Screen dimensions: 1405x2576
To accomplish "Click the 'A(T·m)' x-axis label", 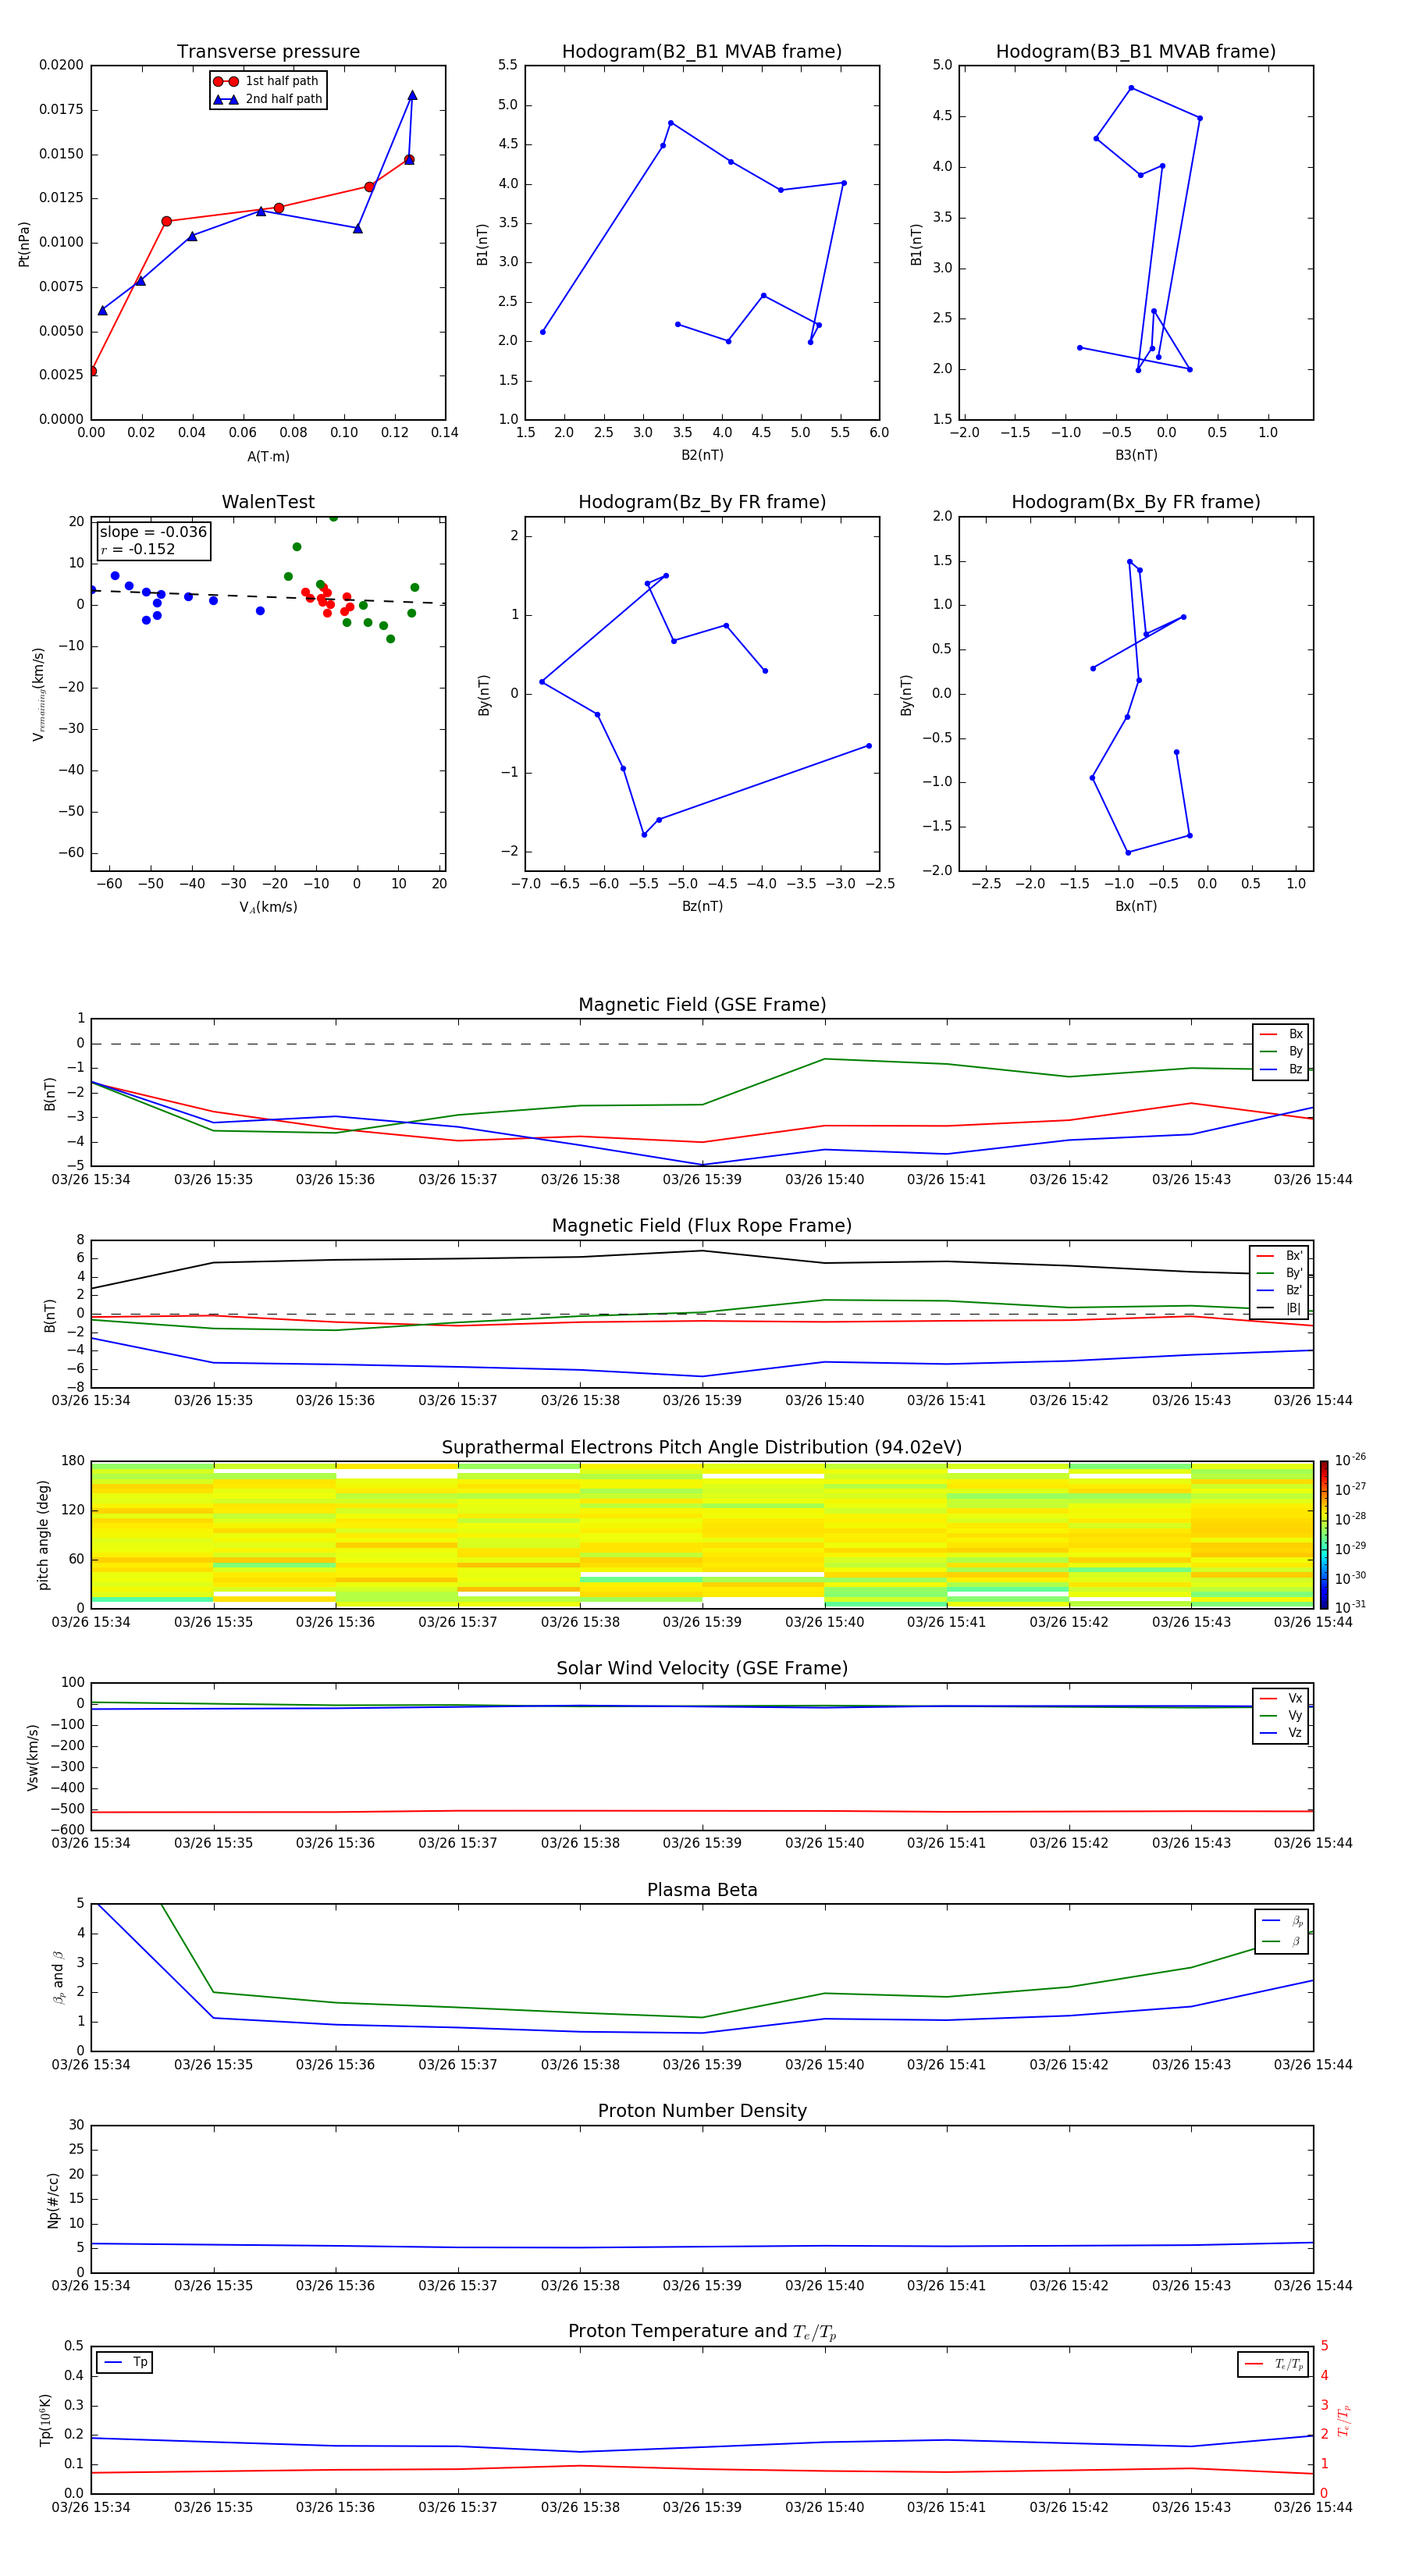I will coord(268,457).
